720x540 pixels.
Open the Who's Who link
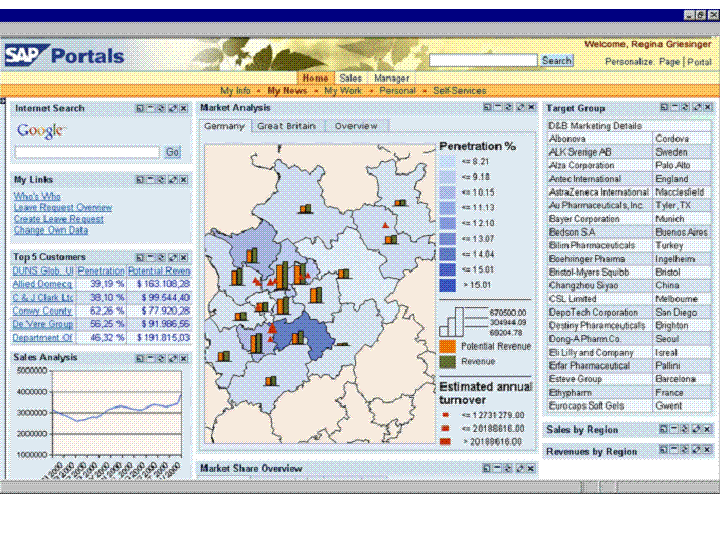click(x=37, y=196)
